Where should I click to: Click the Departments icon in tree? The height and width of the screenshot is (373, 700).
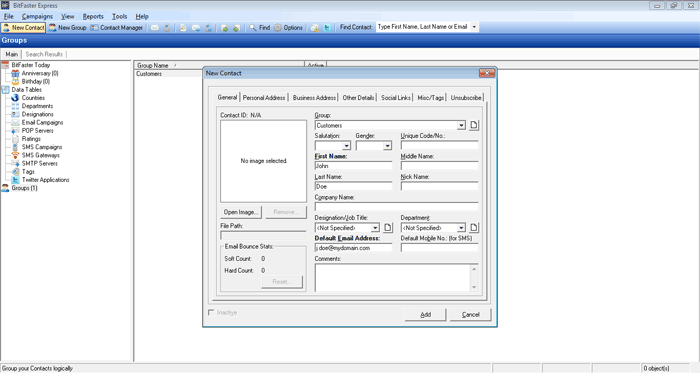click(15, 106)
